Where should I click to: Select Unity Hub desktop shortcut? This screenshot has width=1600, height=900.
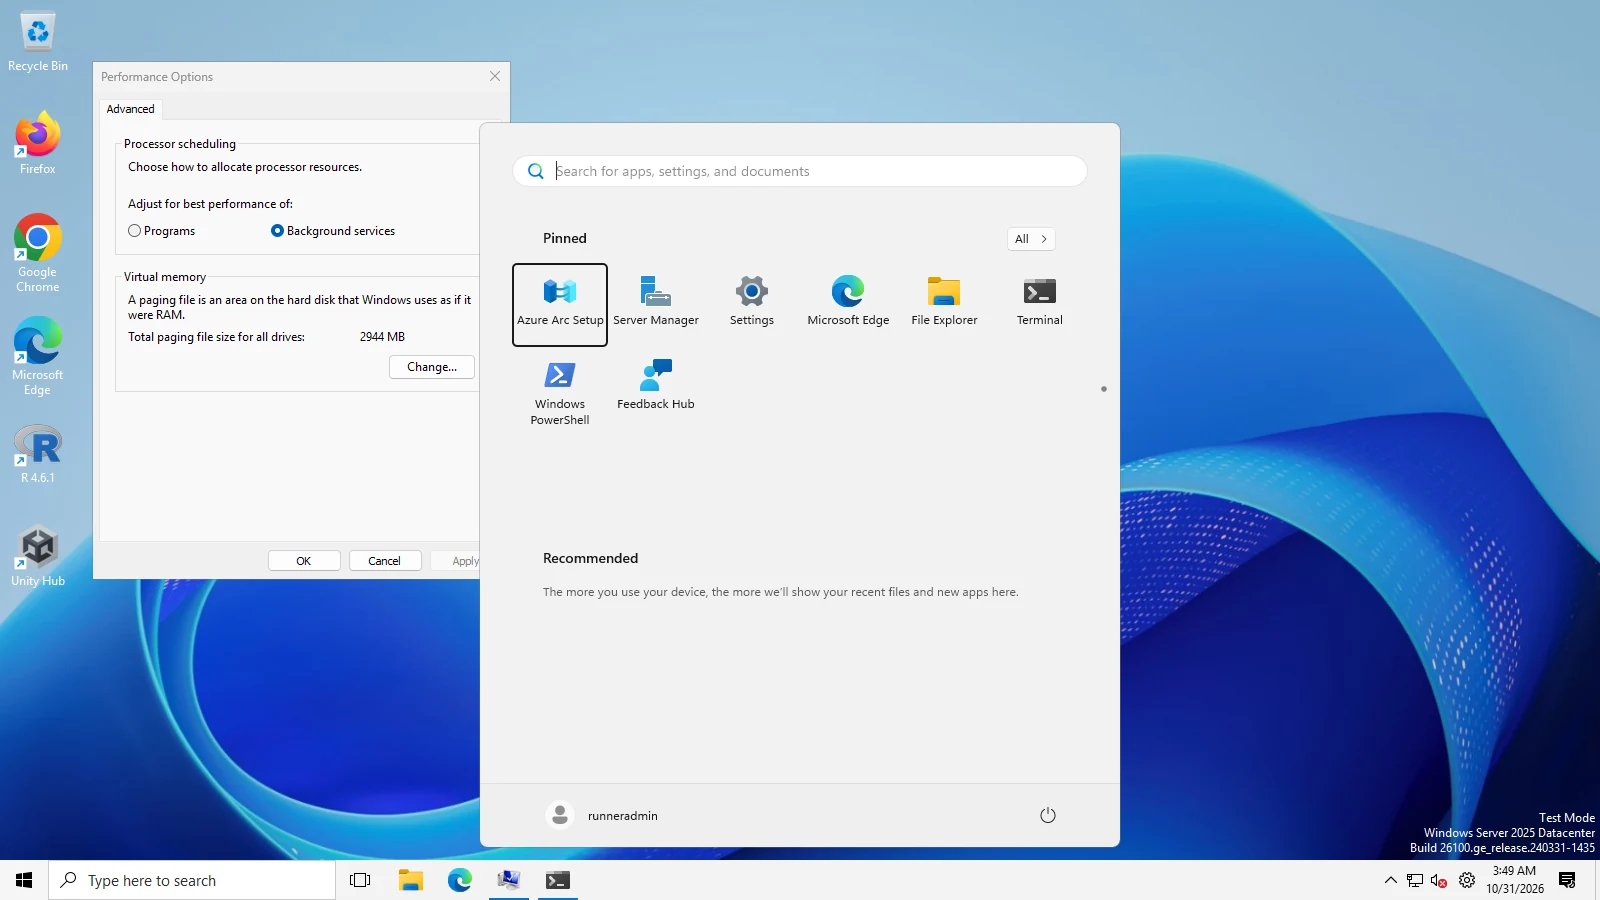pyautogui.click(x=38, y=557)
